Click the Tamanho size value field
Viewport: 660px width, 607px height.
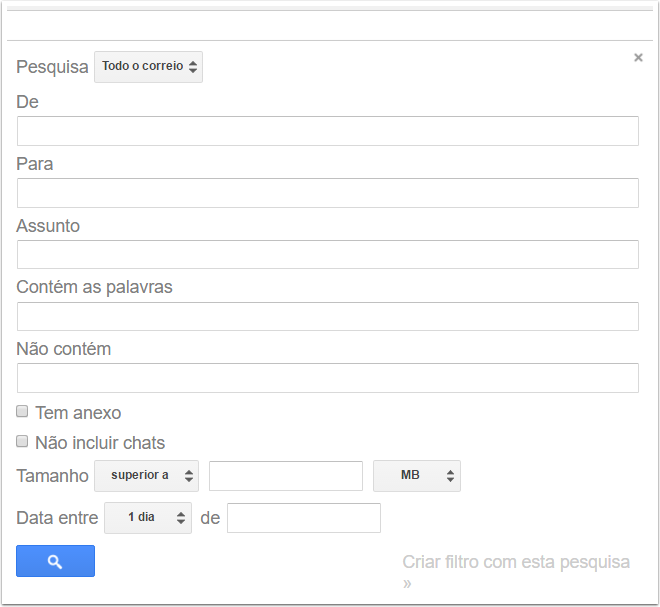point(285,476)
